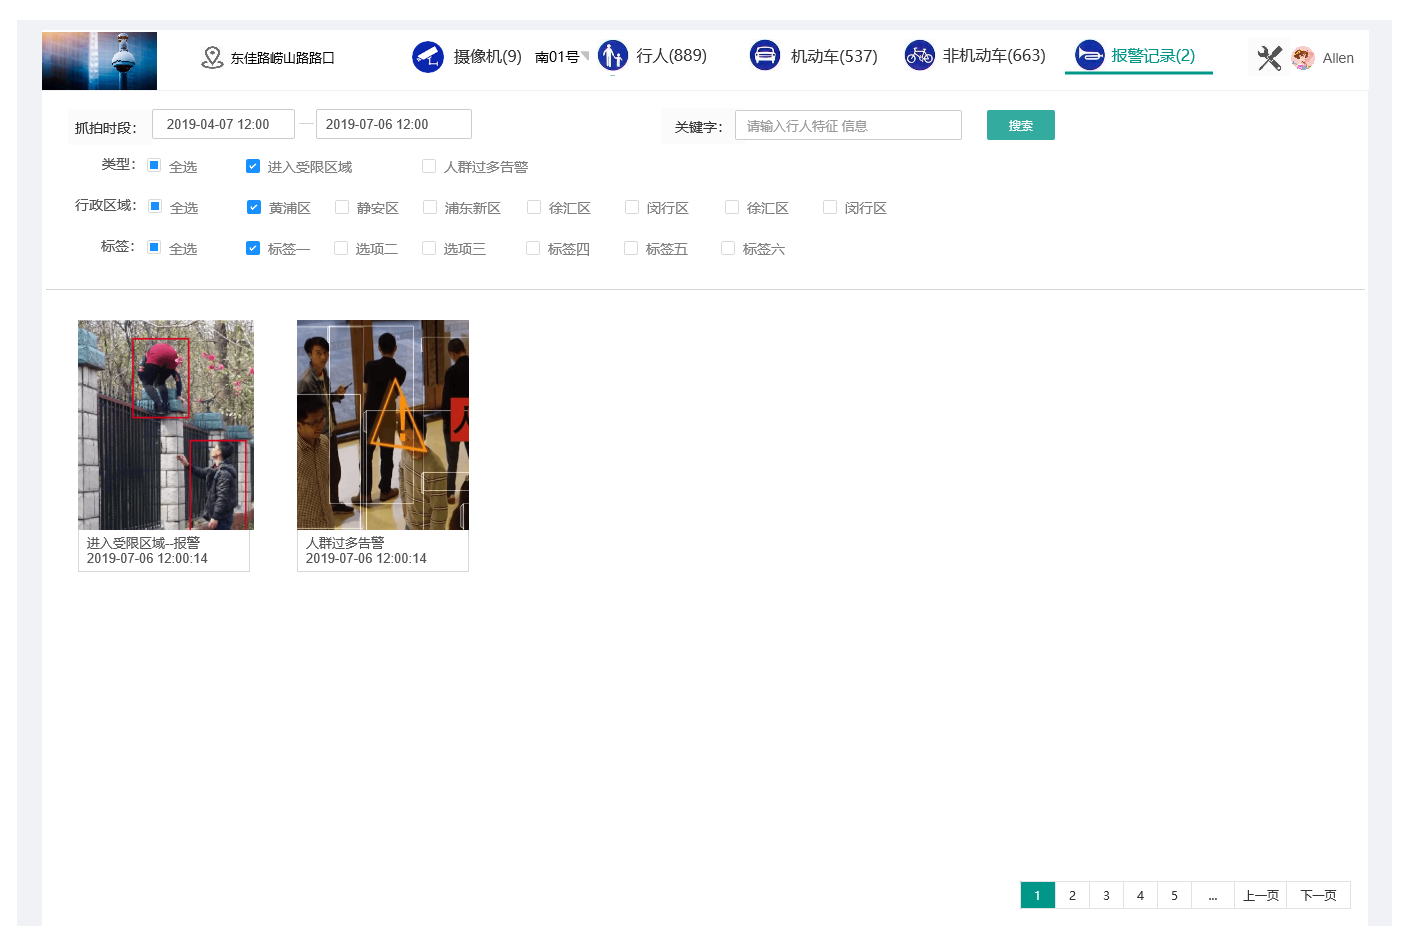1401x926 pixels.
Task: Toggle 全选 checkbox in 类型 row
Action: (x=154, y=165)
